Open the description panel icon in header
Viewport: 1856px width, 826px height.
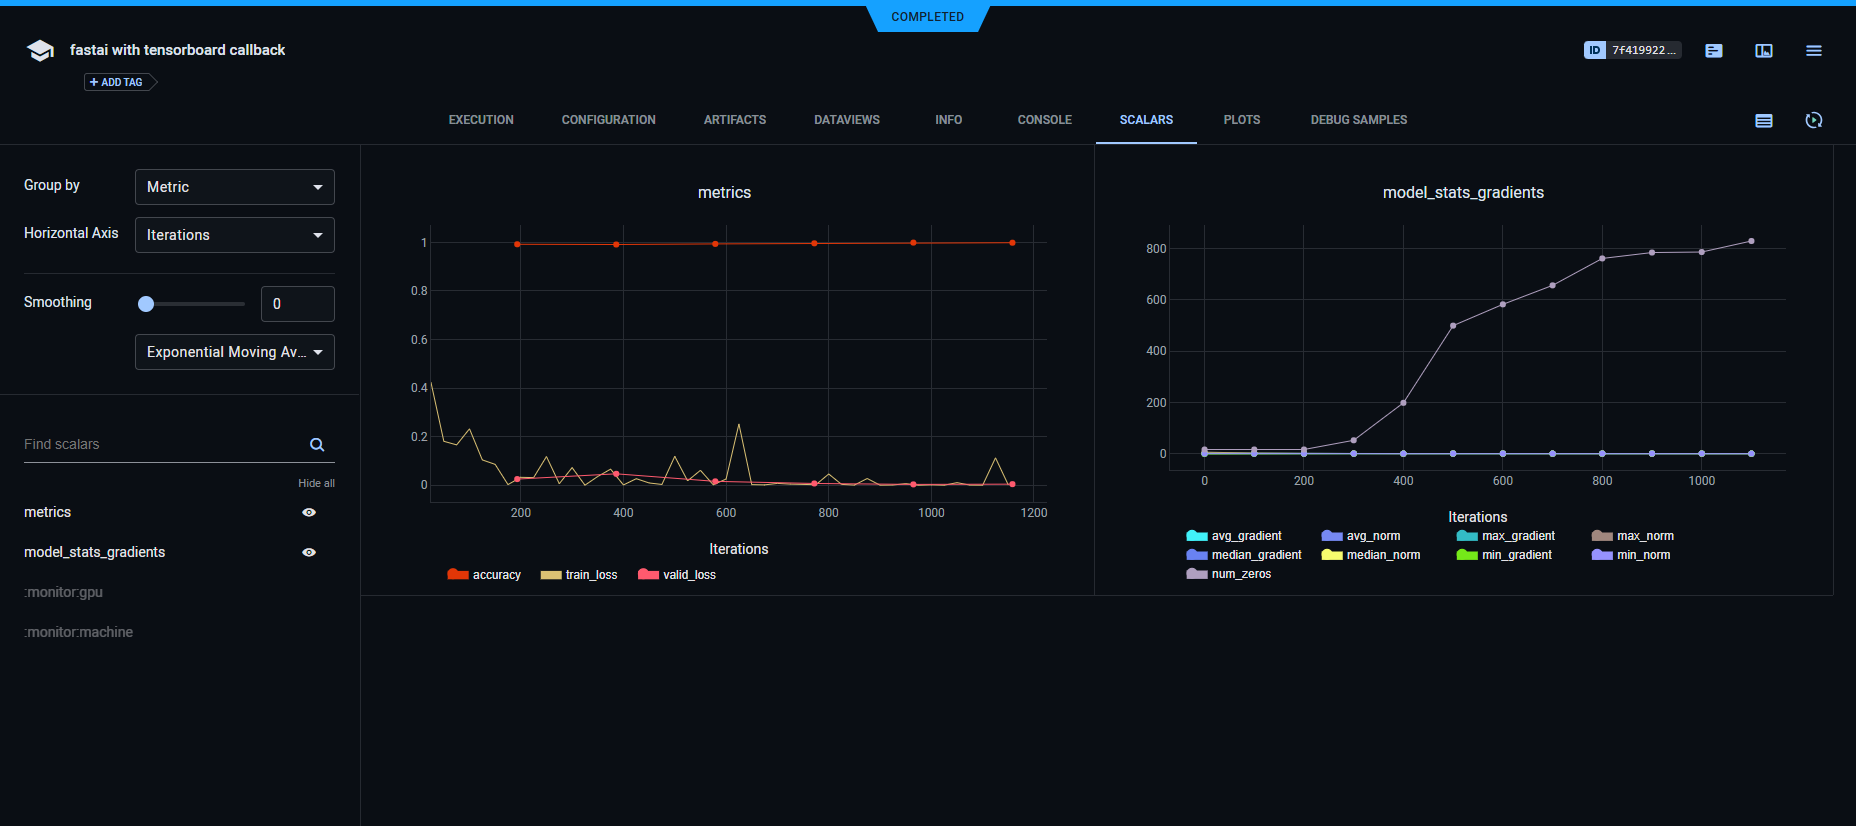1714,51
